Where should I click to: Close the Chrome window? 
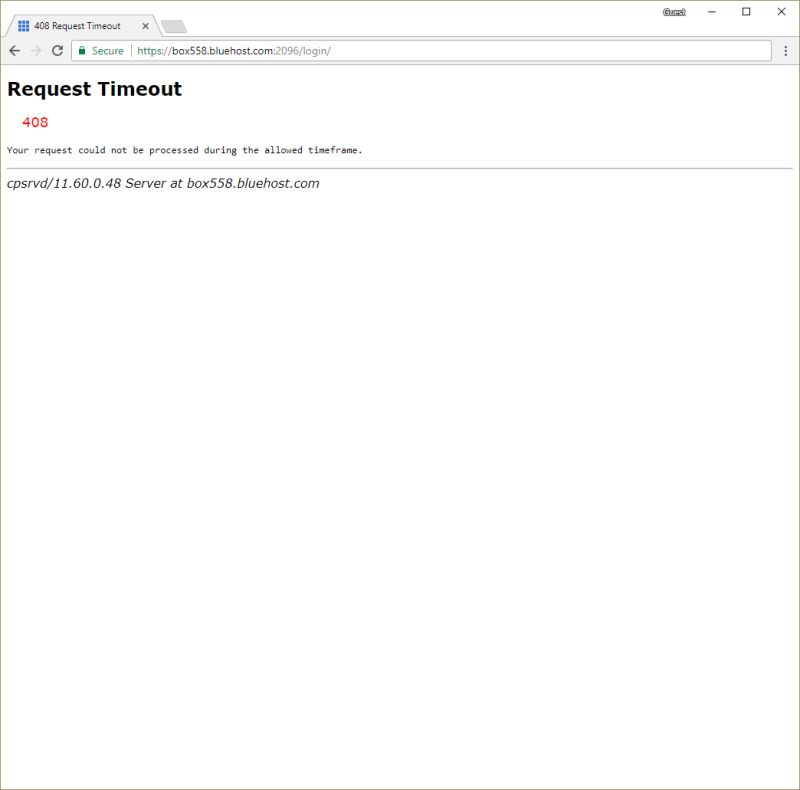click(x=781, y=12)
